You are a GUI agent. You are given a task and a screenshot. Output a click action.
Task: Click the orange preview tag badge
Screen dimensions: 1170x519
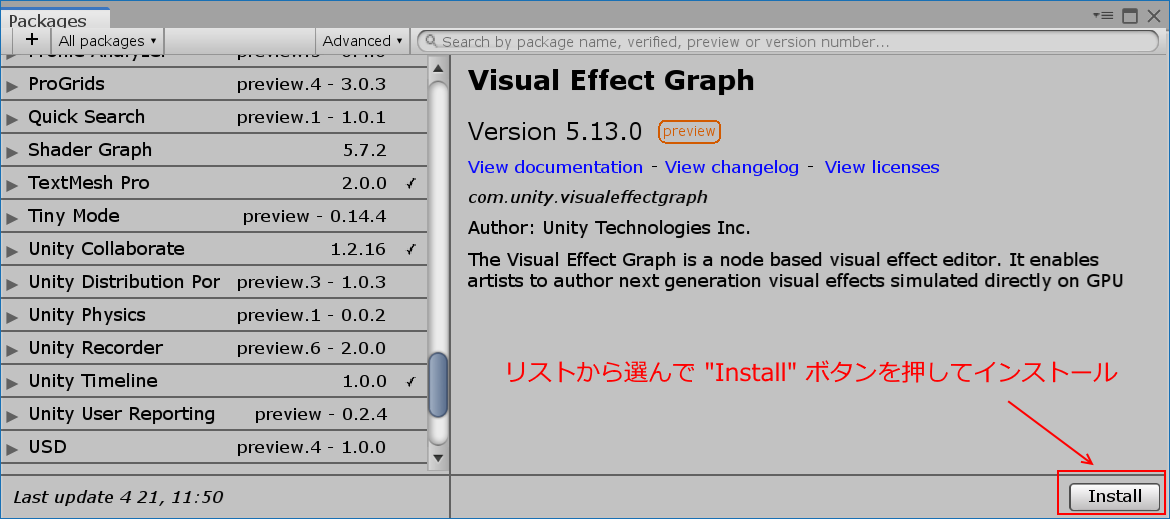point(689,131)
